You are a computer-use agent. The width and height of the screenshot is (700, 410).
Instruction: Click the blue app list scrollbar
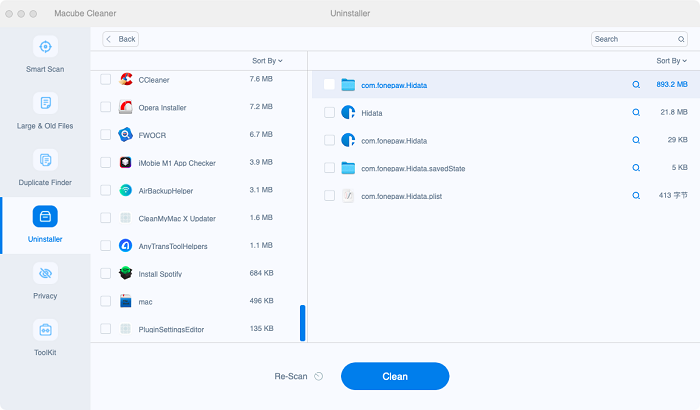[x=303, y=323]
